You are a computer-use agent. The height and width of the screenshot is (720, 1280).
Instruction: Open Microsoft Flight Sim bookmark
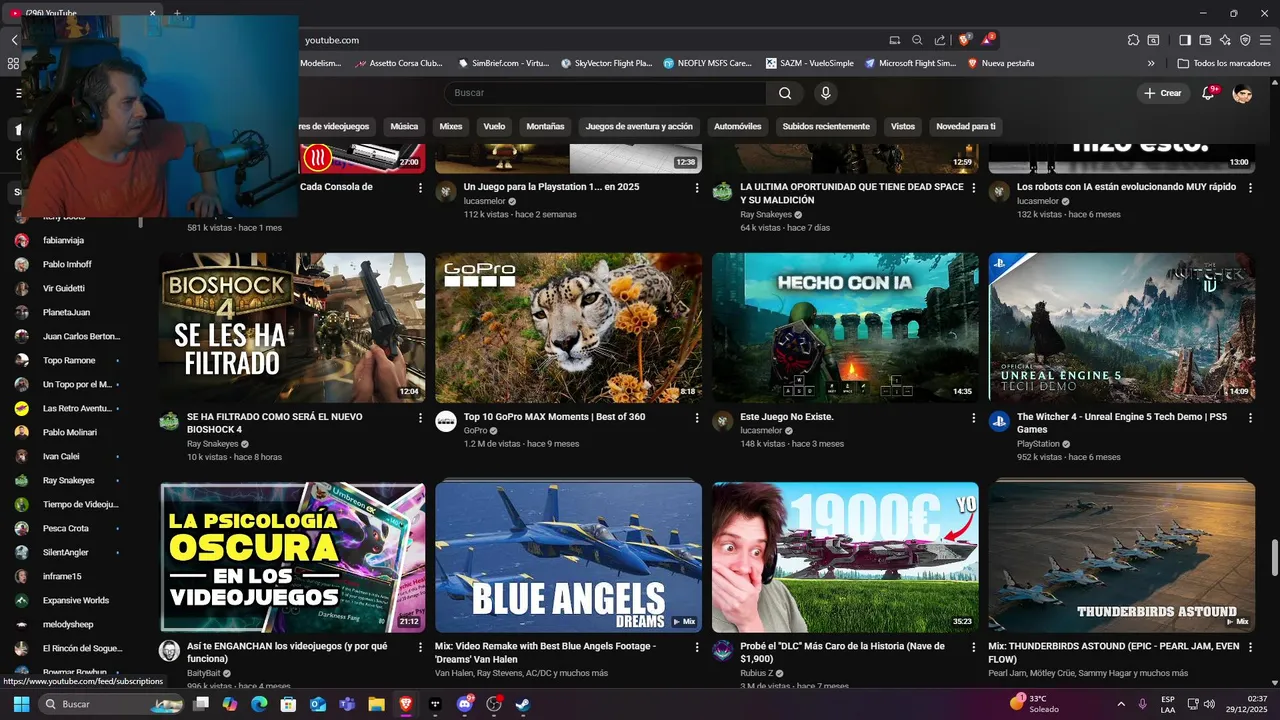point(911,63)
